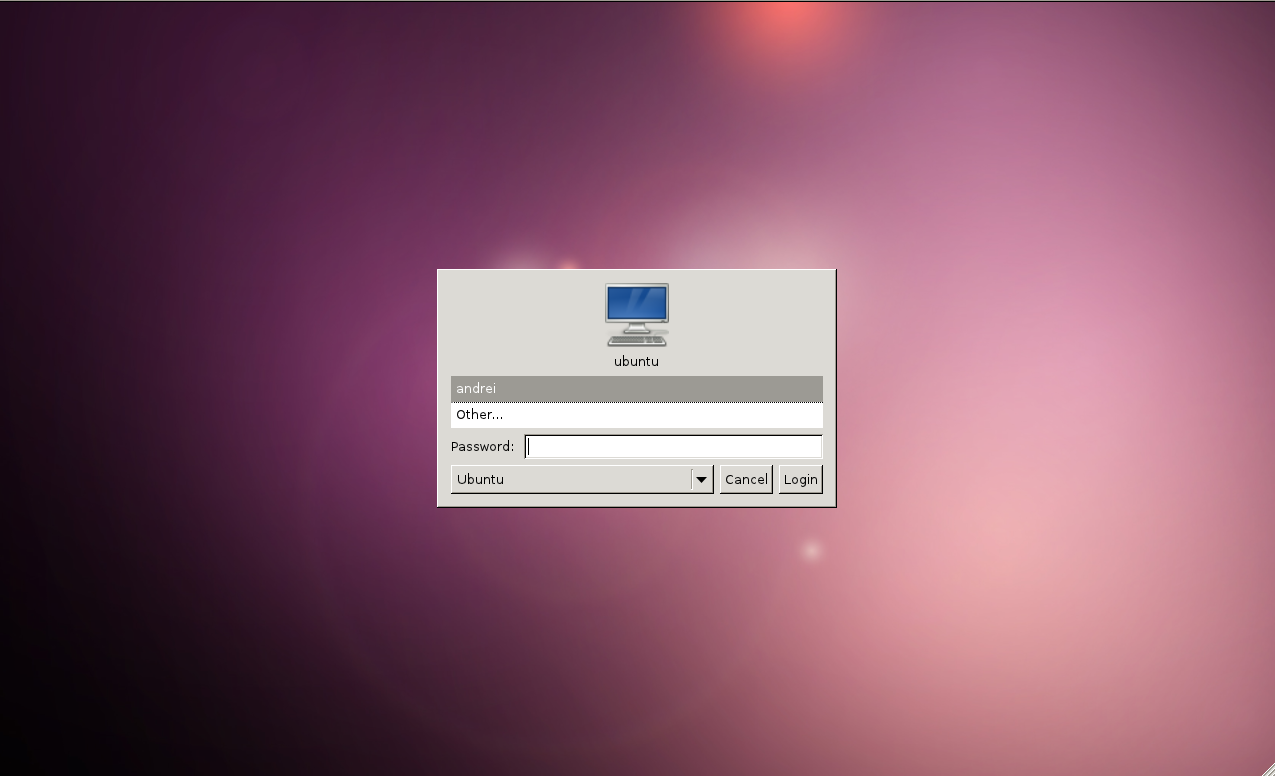
Task: Choose the Other... login option
Action: pos(636,415)
